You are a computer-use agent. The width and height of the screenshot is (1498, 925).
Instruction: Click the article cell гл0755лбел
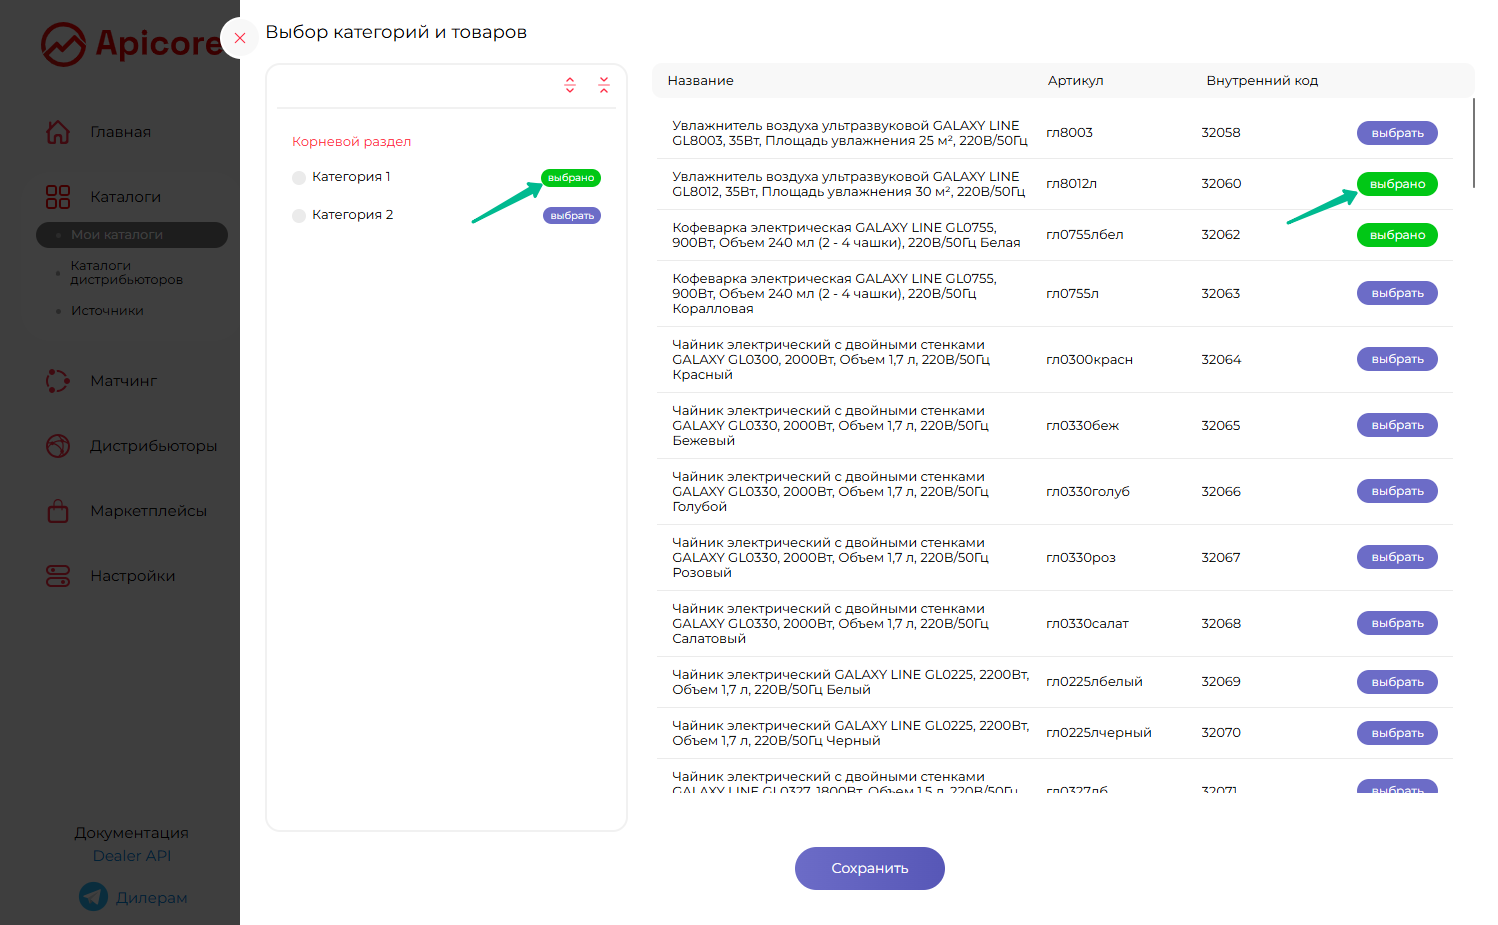click(x=1084, y=235)
